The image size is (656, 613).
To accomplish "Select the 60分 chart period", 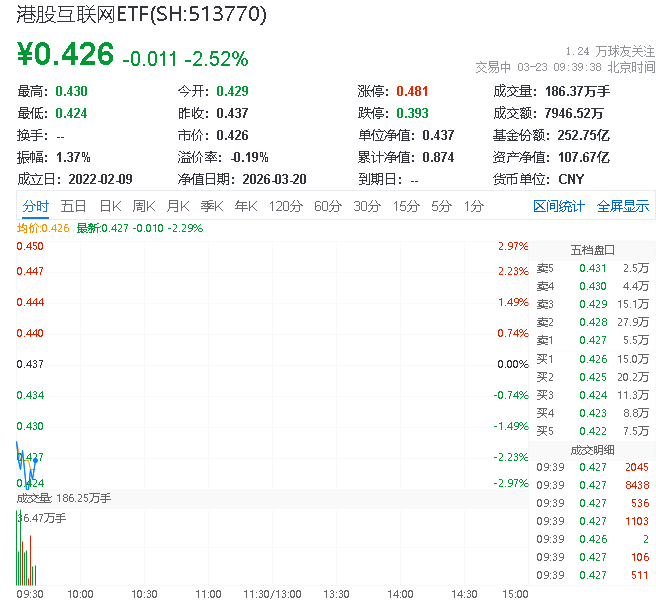I will point(328,206).
